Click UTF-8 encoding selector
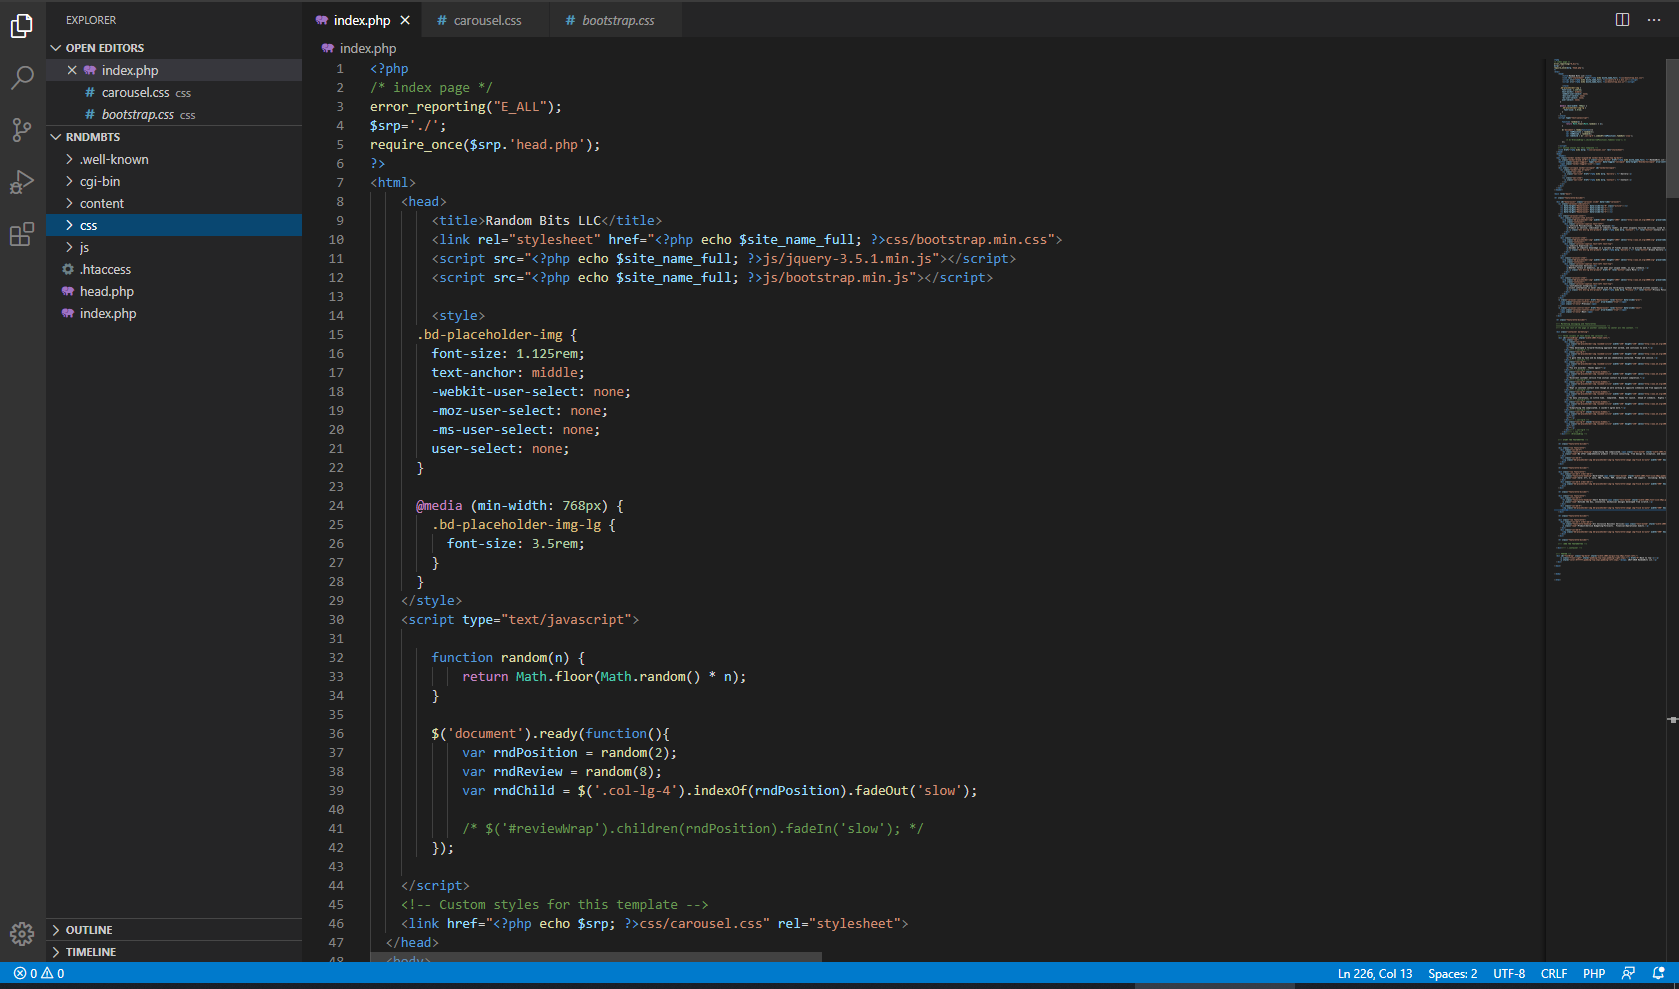This screenshot has height=989, width=1679. [x=1509, y=973]
